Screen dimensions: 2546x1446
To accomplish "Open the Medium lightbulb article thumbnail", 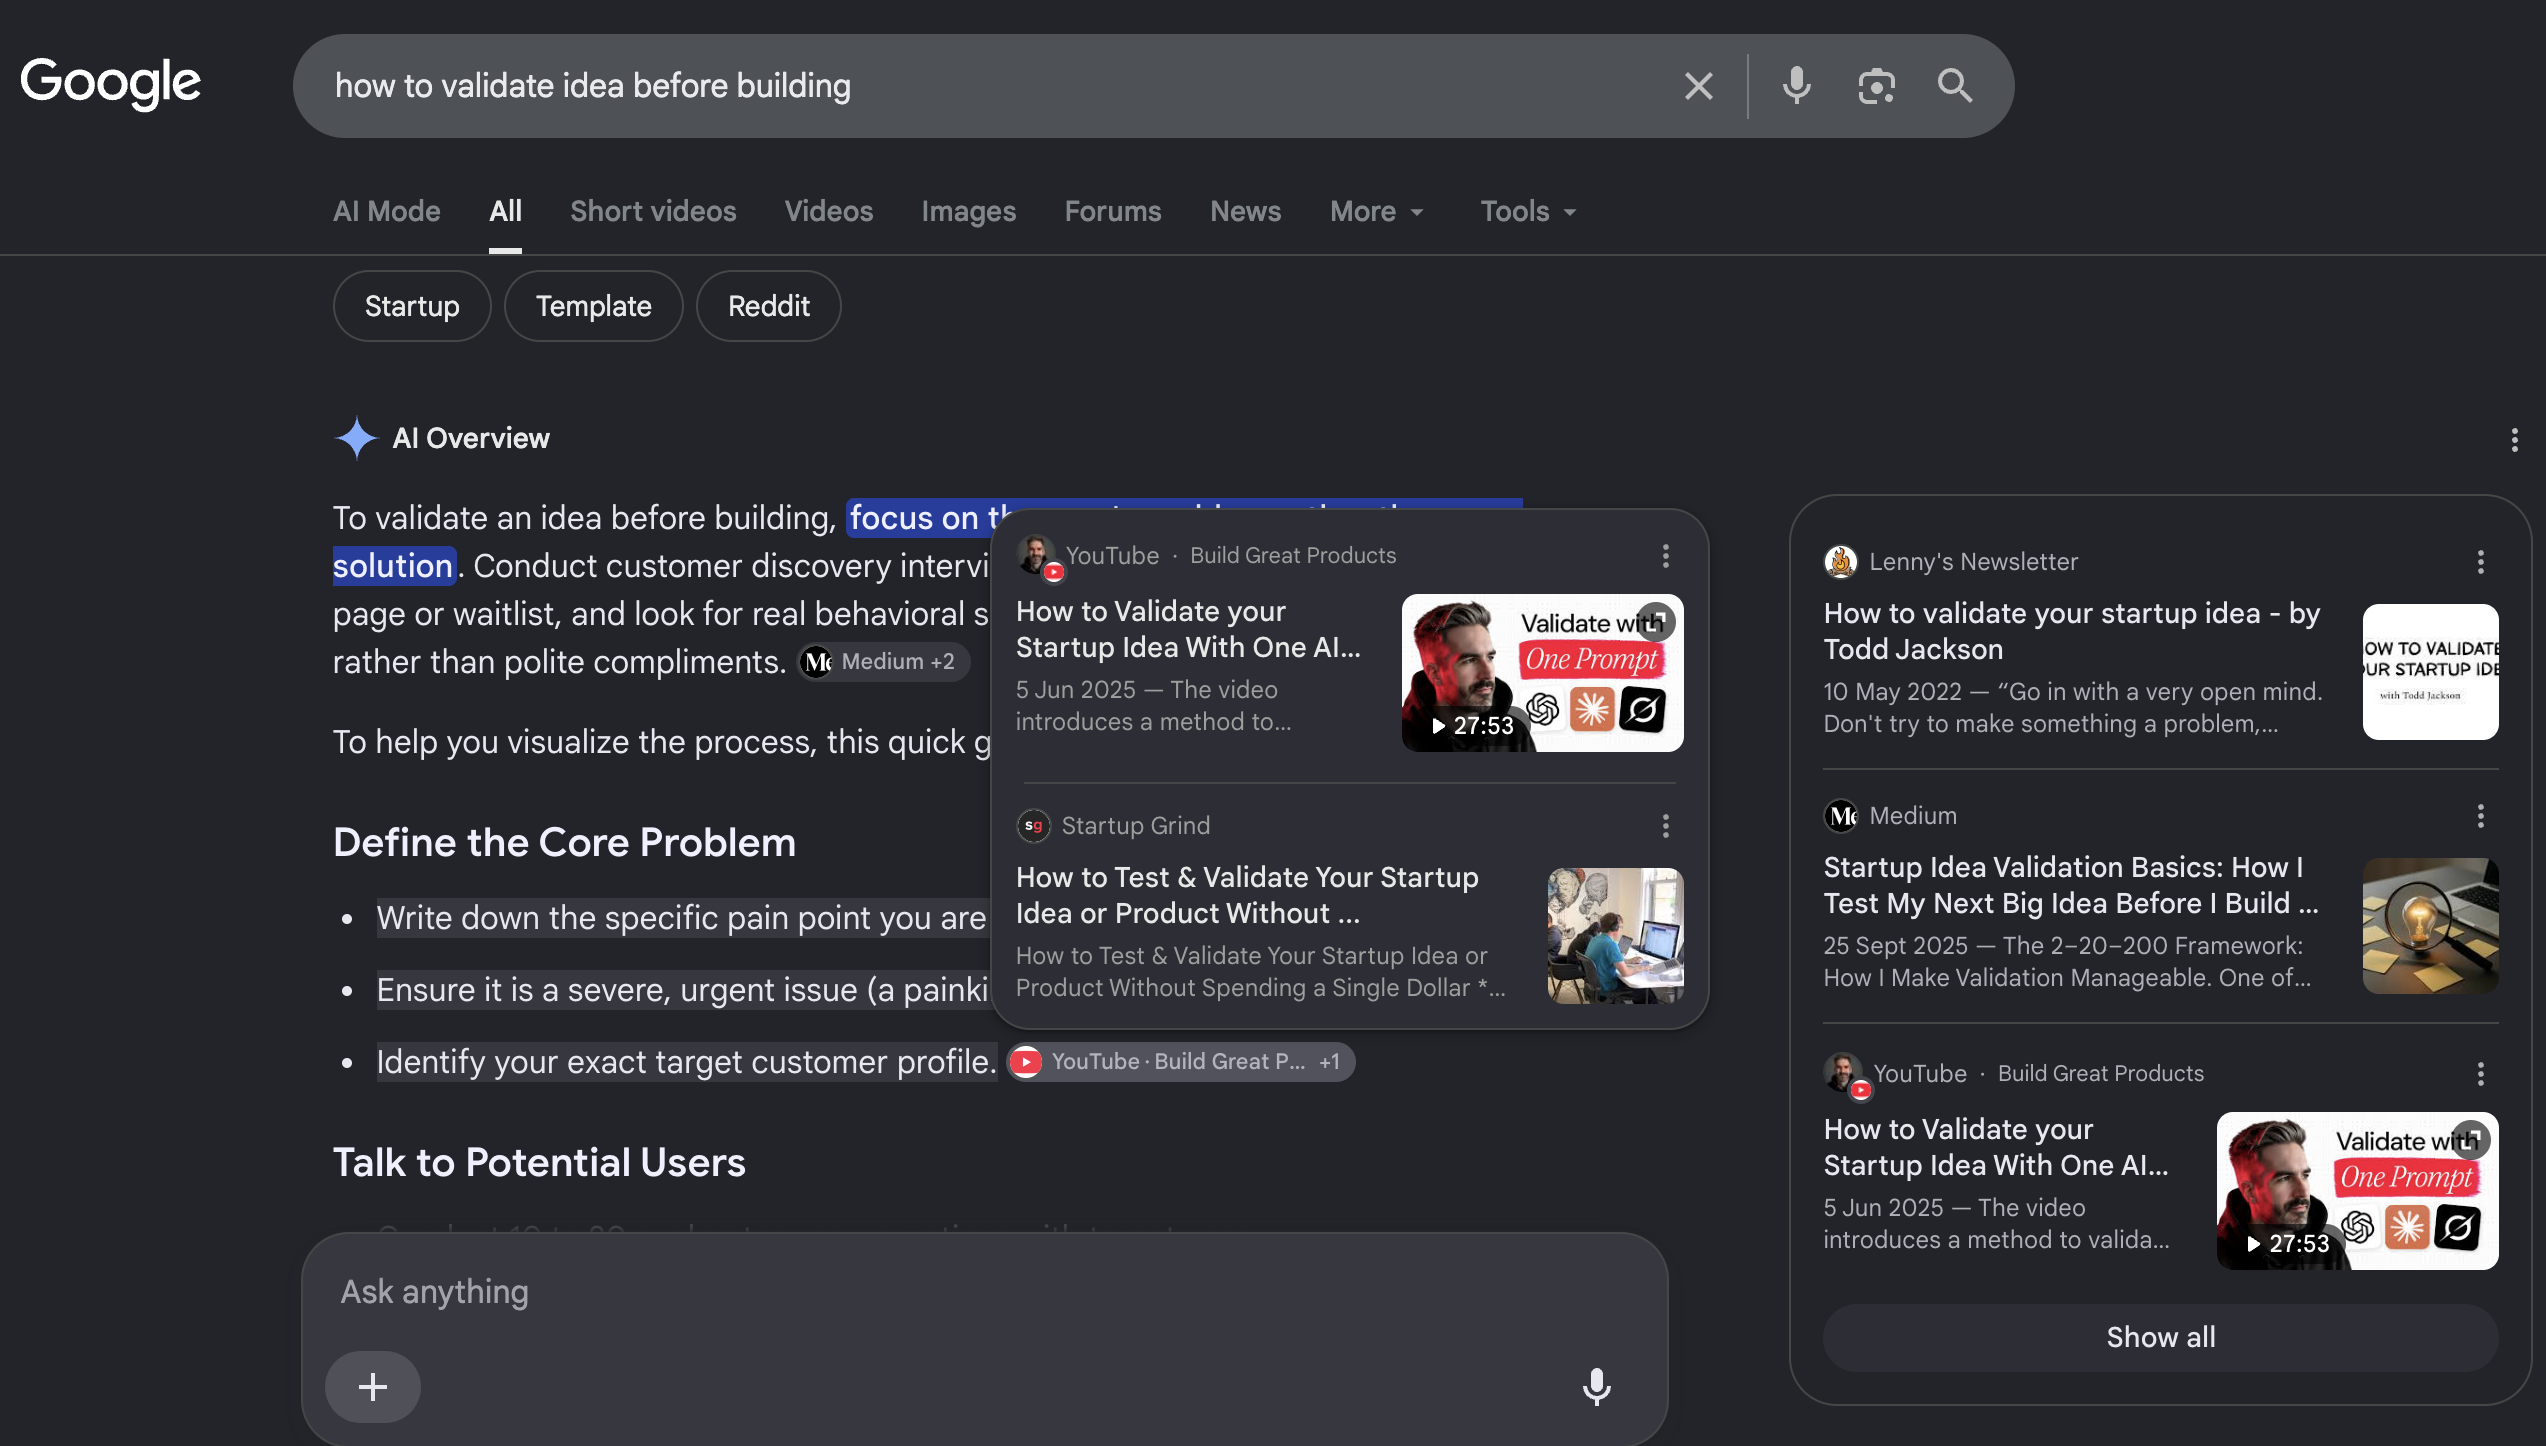I will tap(2431, 926).
